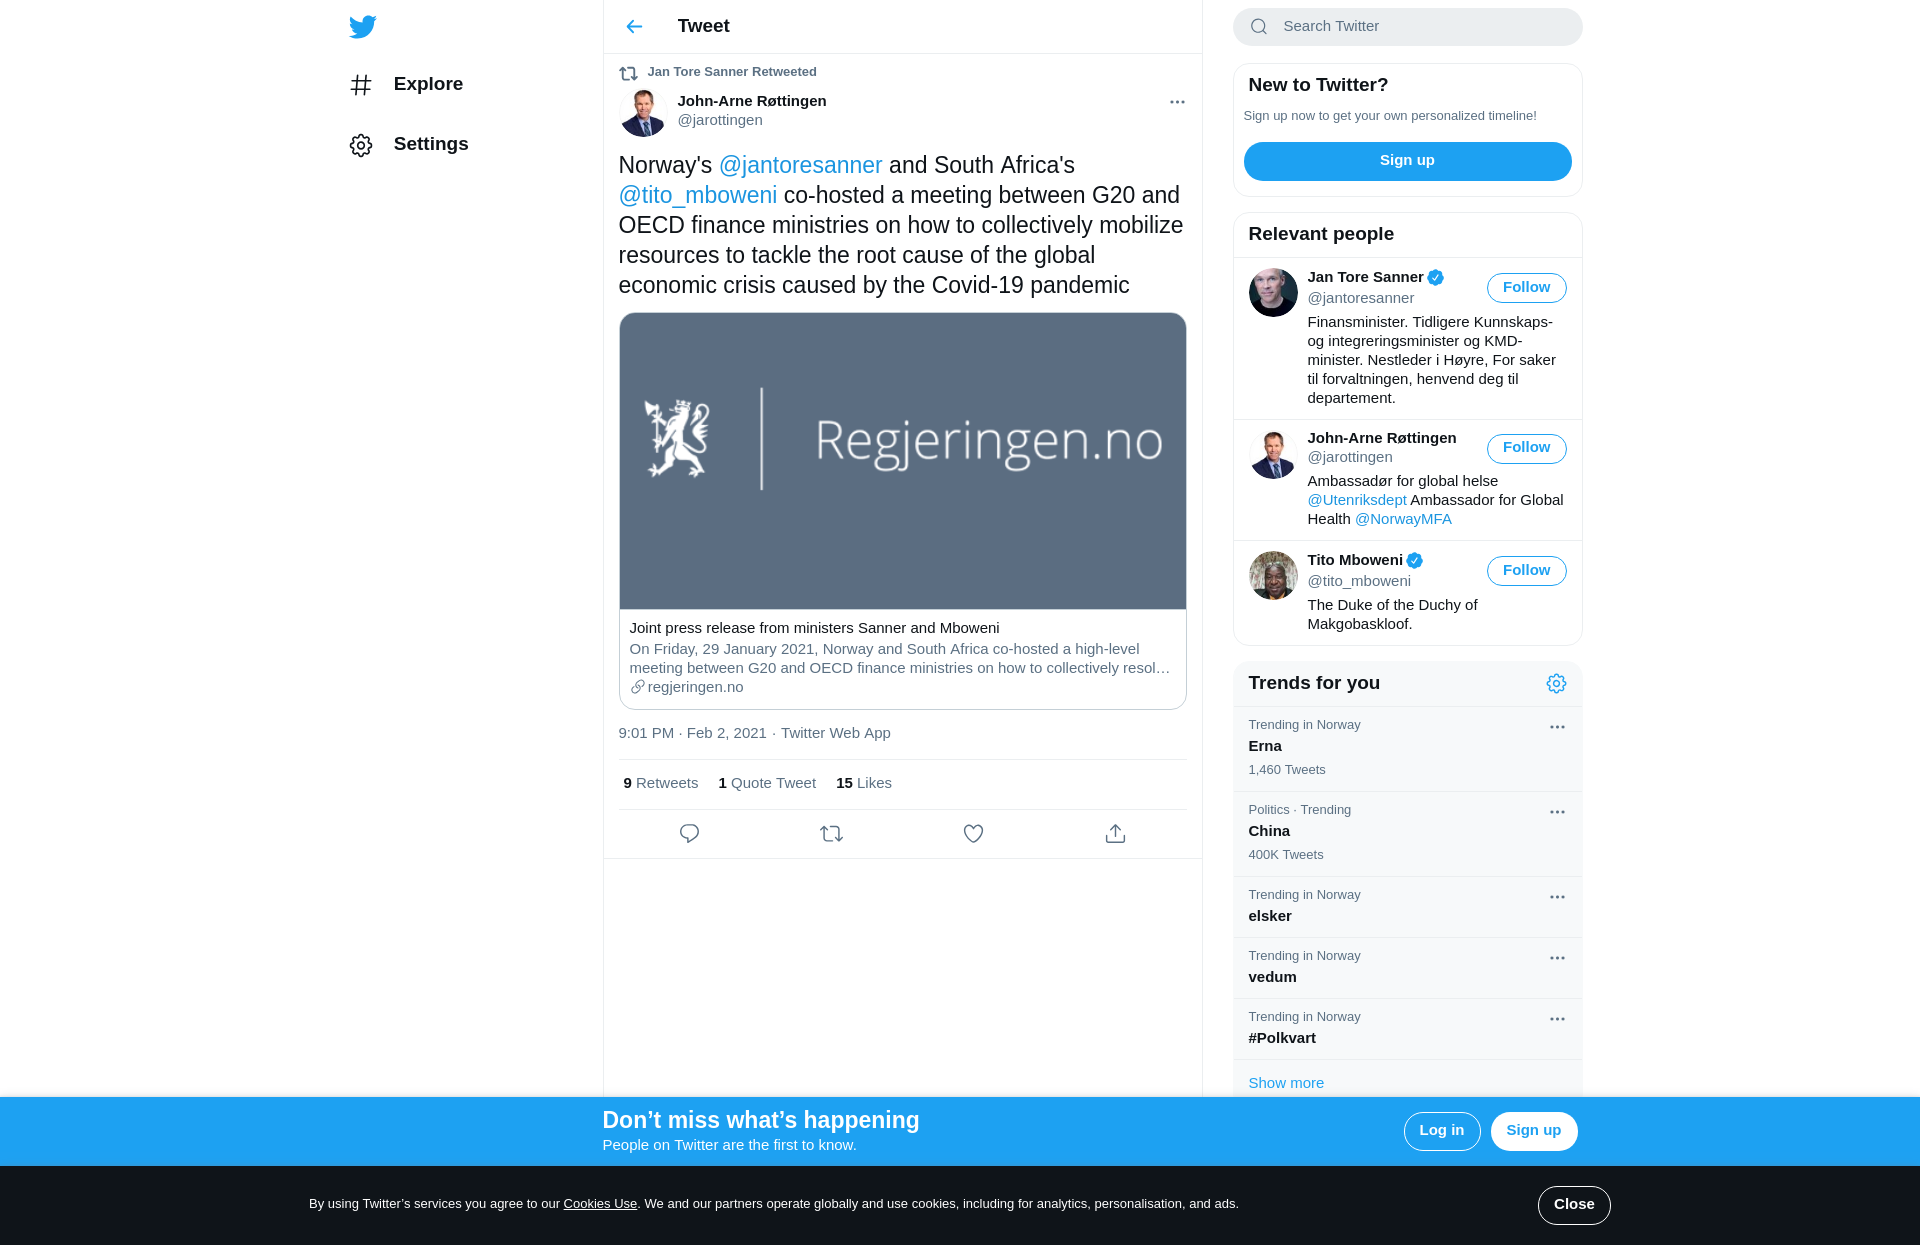1920x1245 pixels.
Task: Like the tweet with the heart icon
Action: tap(973, 833)
